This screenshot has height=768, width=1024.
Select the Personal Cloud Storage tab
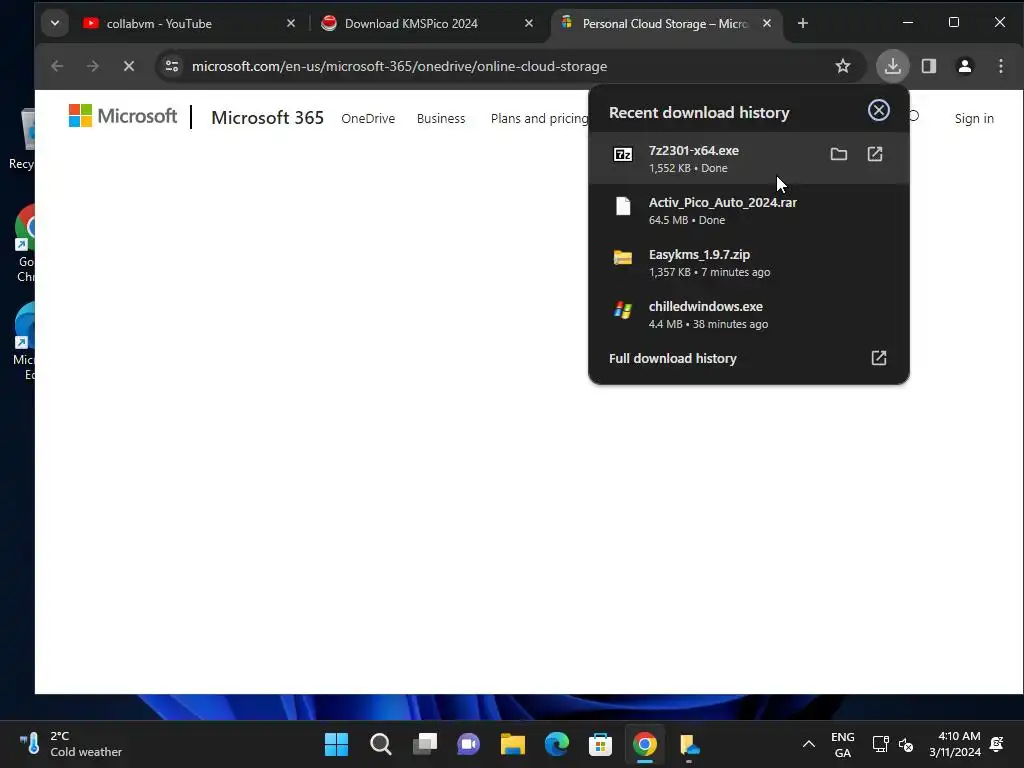(x=666, y=24)
